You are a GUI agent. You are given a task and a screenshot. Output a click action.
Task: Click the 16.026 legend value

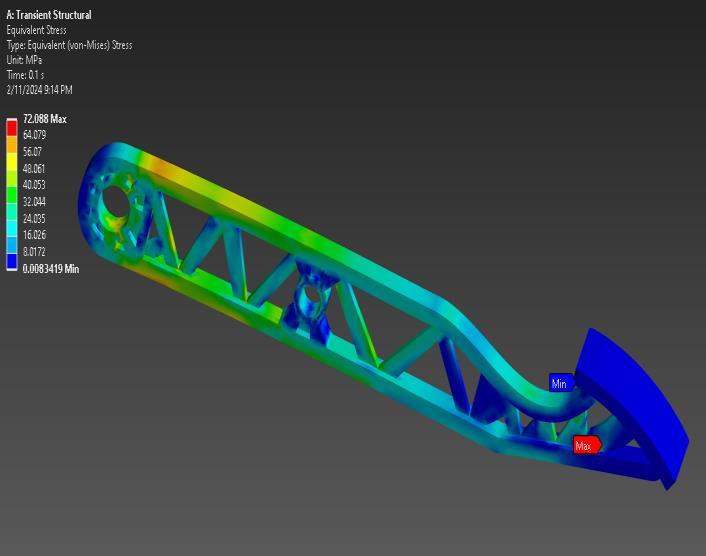34,235
